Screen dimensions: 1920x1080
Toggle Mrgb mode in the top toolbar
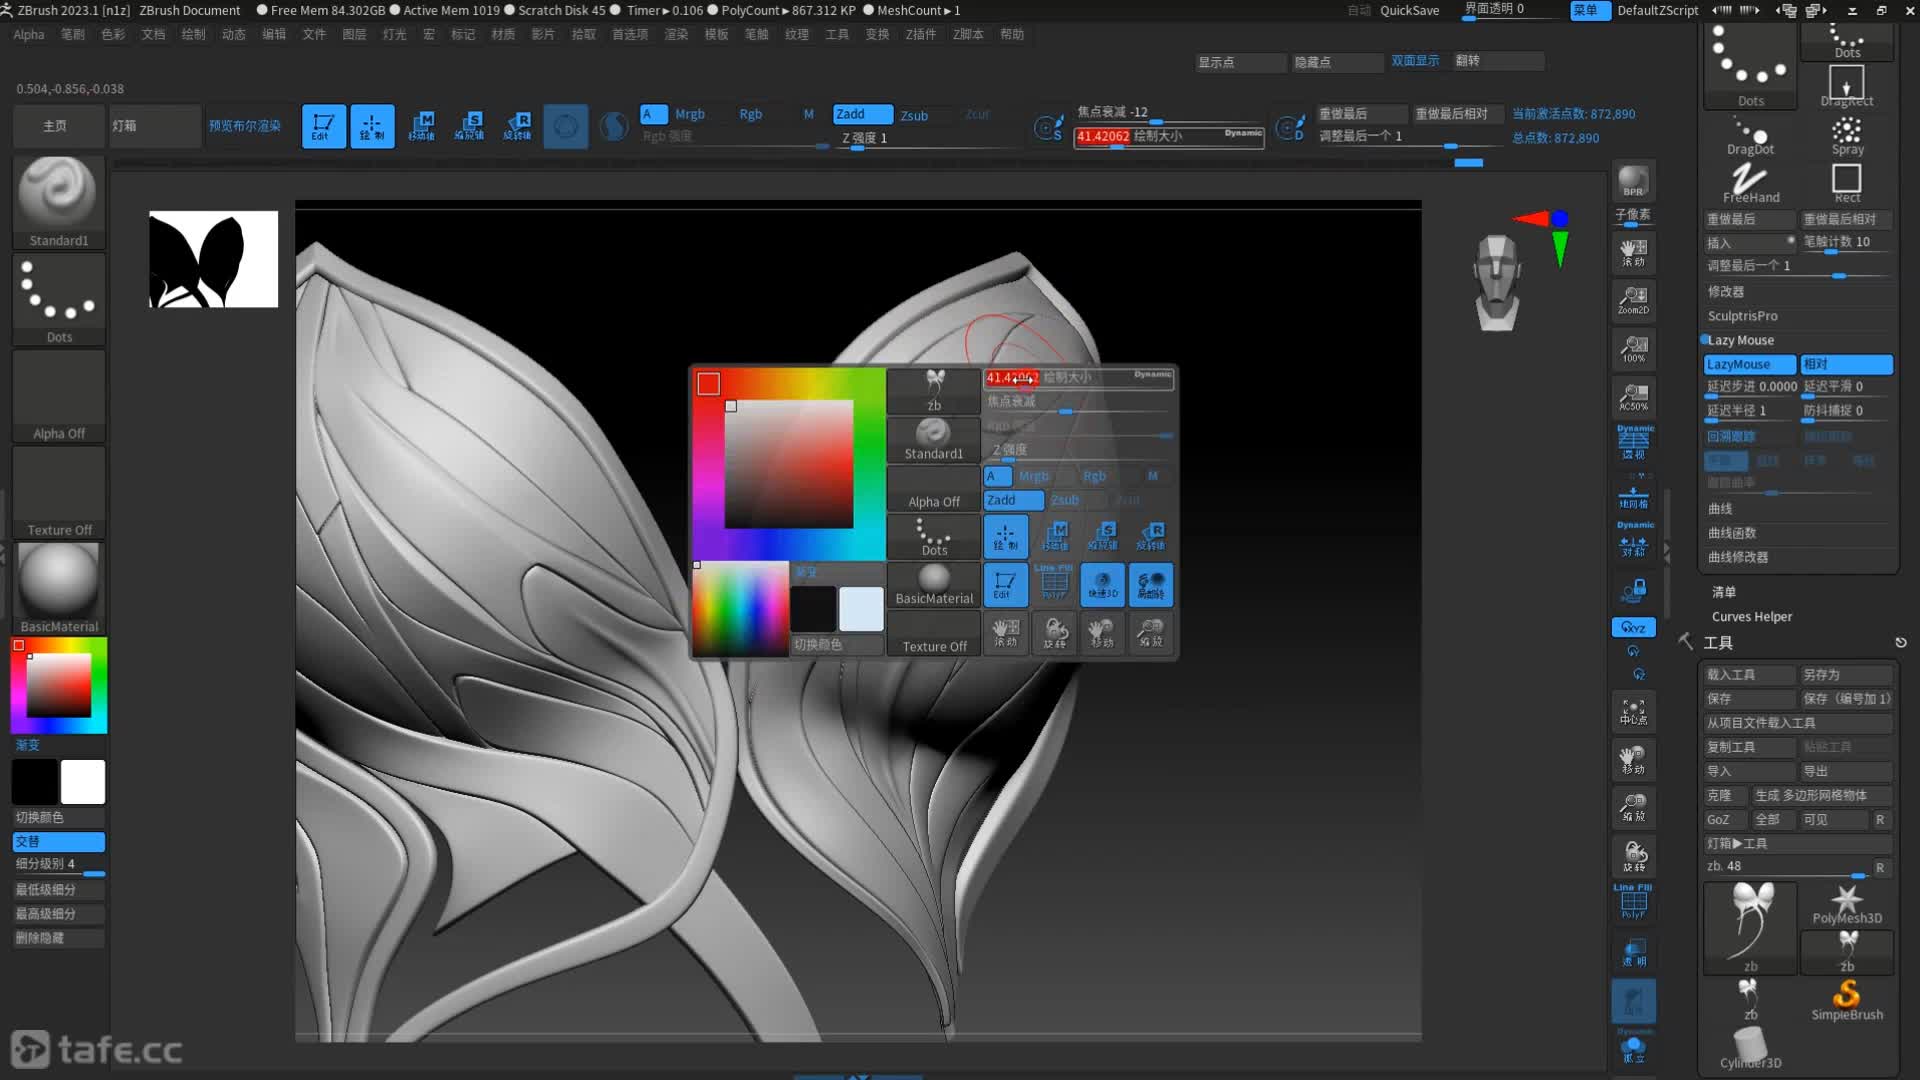point(689,114)
